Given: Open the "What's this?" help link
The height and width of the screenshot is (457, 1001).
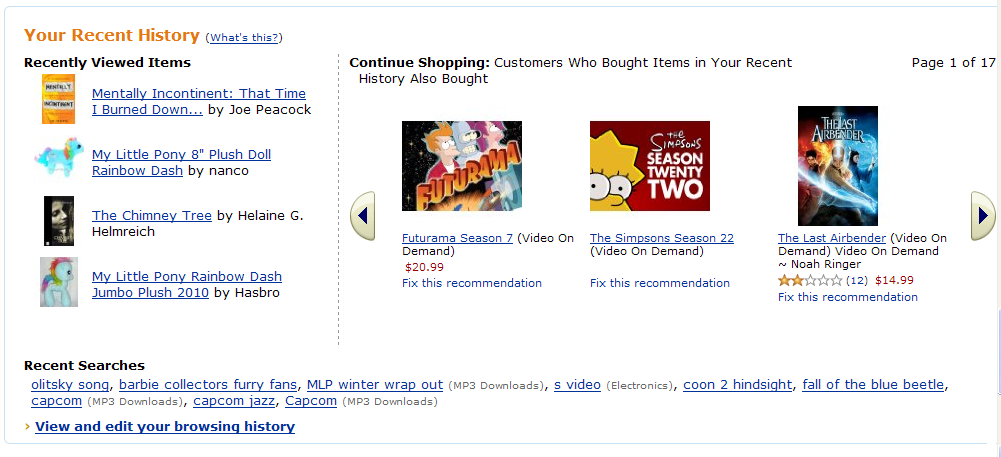Looking at the screenshot, I should point(244,38).
